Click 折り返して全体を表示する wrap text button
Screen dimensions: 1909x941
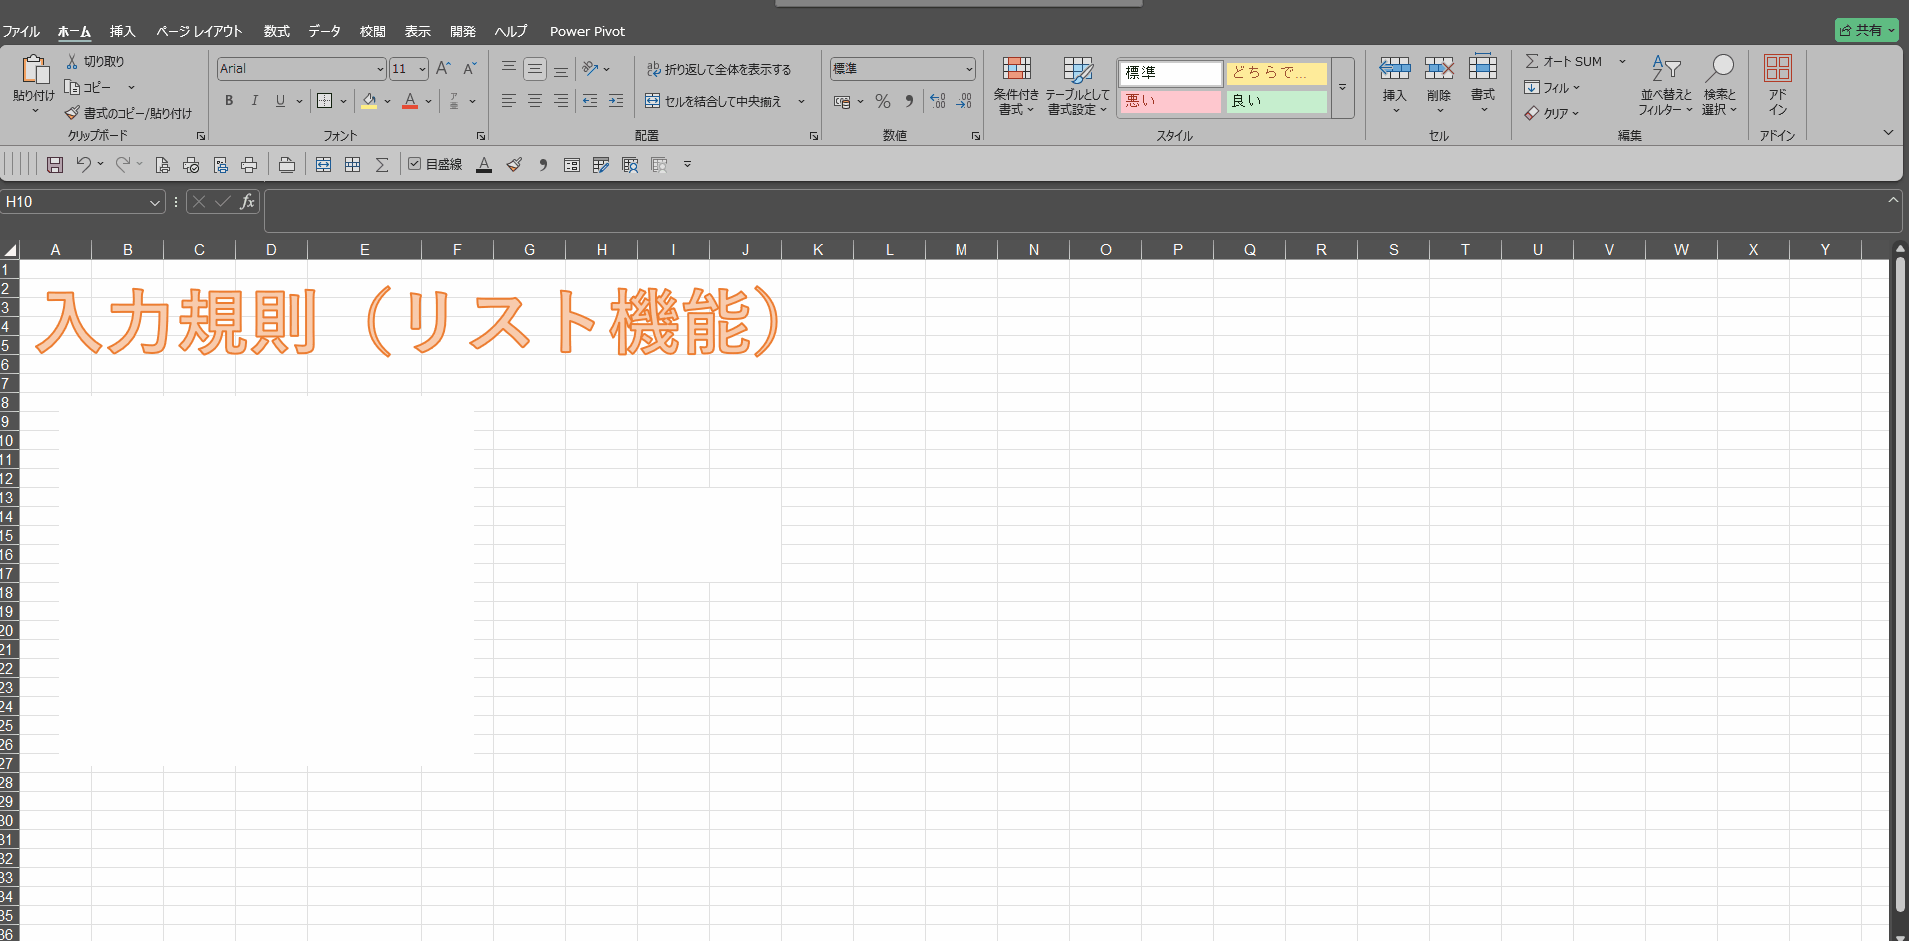718,69
